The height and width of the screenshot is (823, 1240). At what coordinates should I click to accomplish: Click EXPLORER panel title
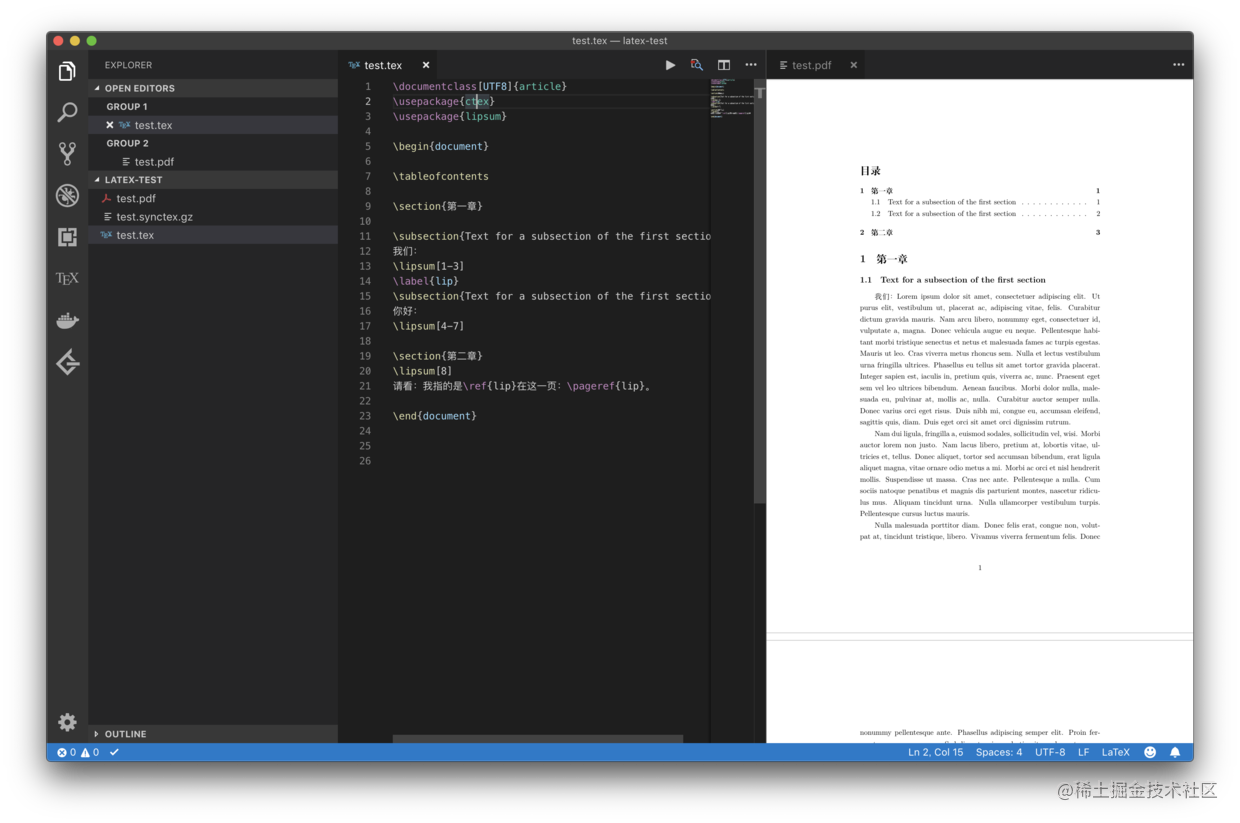pyautogui.click(x=128, y=65)
